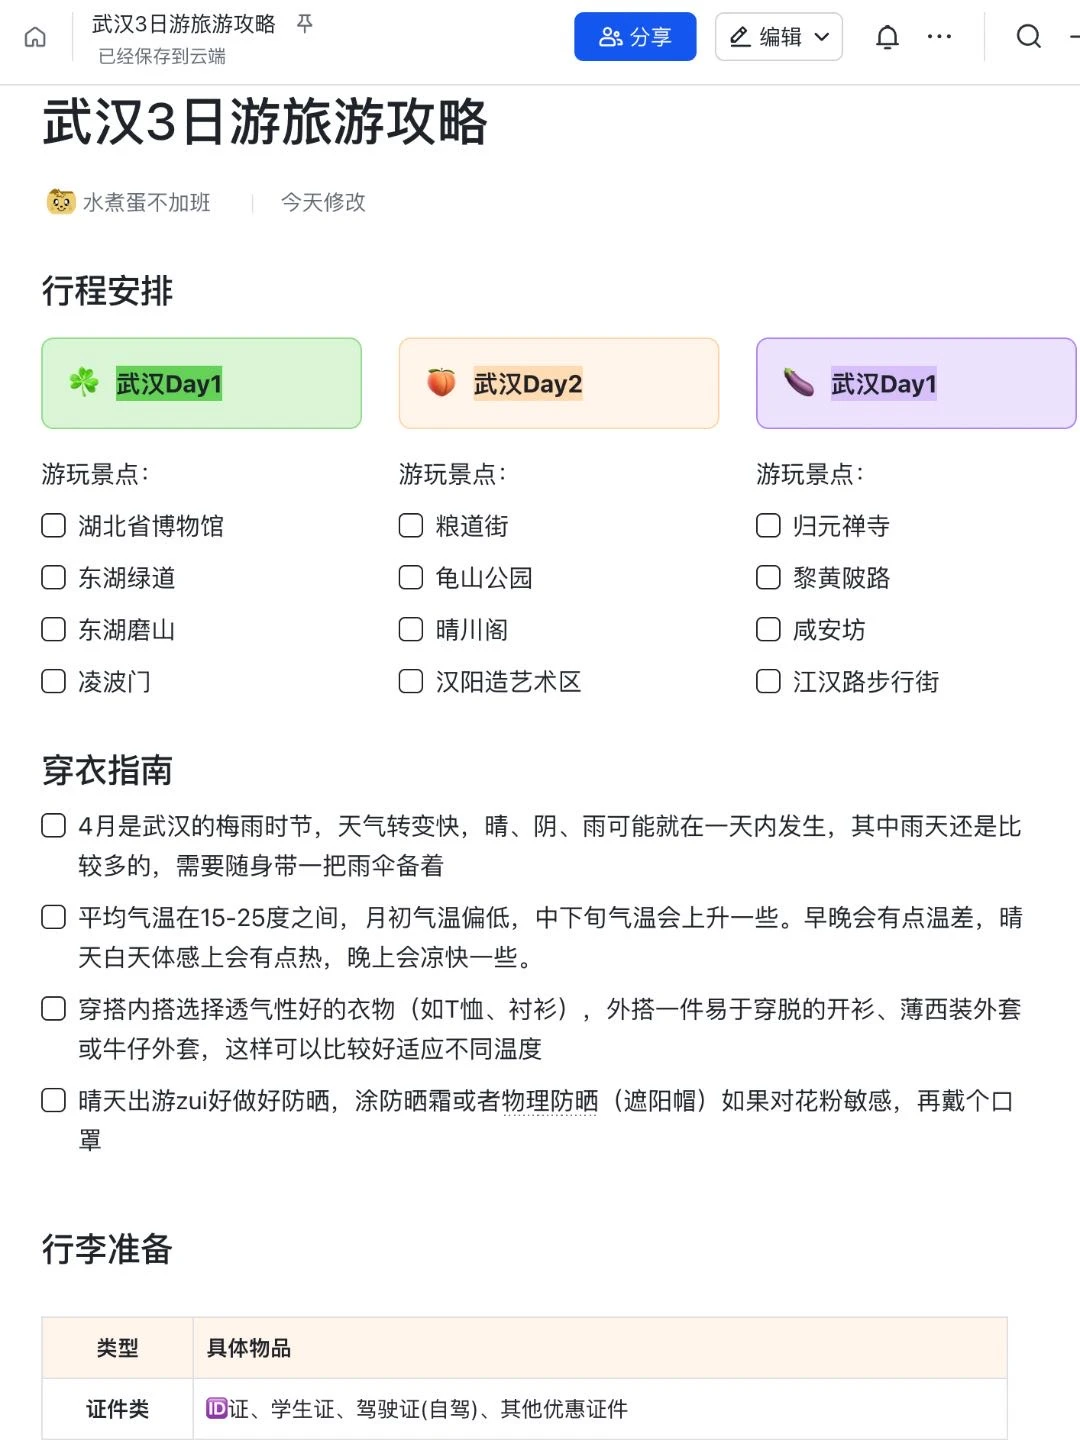
Task: Click the peach emoji on Day2 card
Action: pyautogui.click(x=441, y=382)
